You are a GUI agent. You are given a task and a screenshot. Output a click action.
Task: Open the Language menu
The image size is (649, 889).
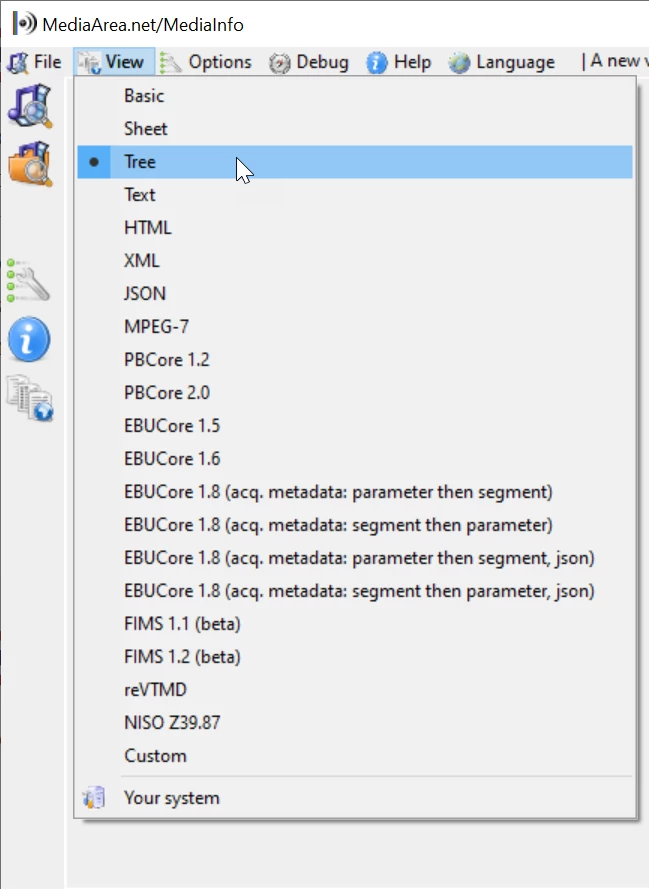502,62
